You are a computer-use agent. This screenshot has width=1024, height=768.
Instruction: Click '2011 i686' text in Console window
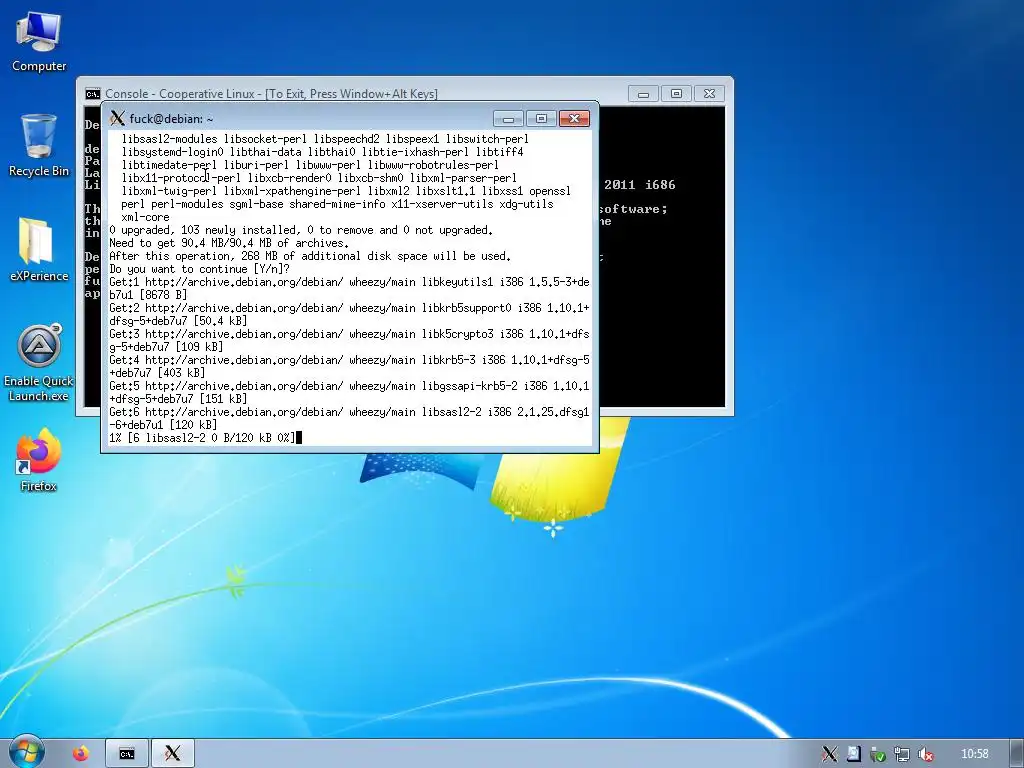coord(639,185)
